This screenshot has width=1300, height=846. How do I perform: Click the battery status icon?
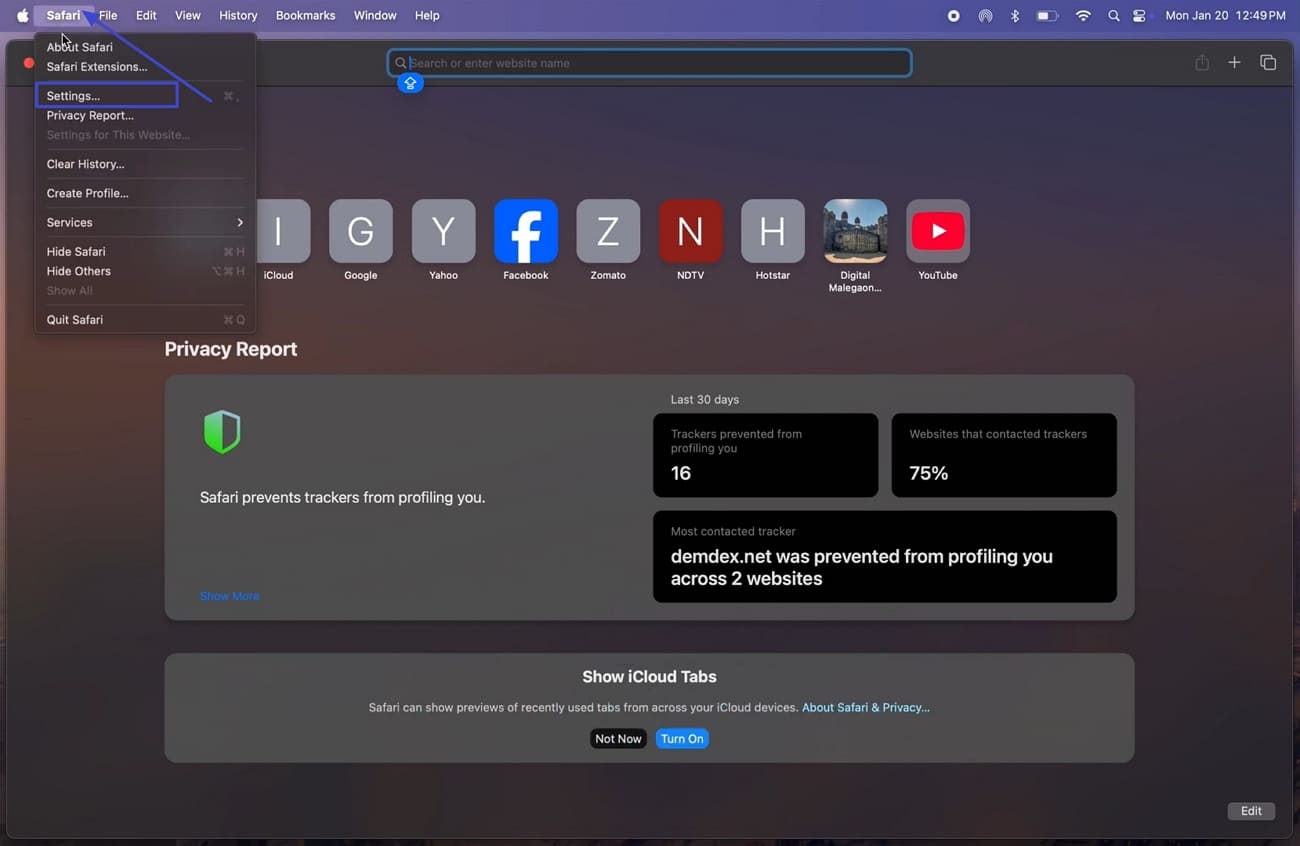tap(1047, 16)
